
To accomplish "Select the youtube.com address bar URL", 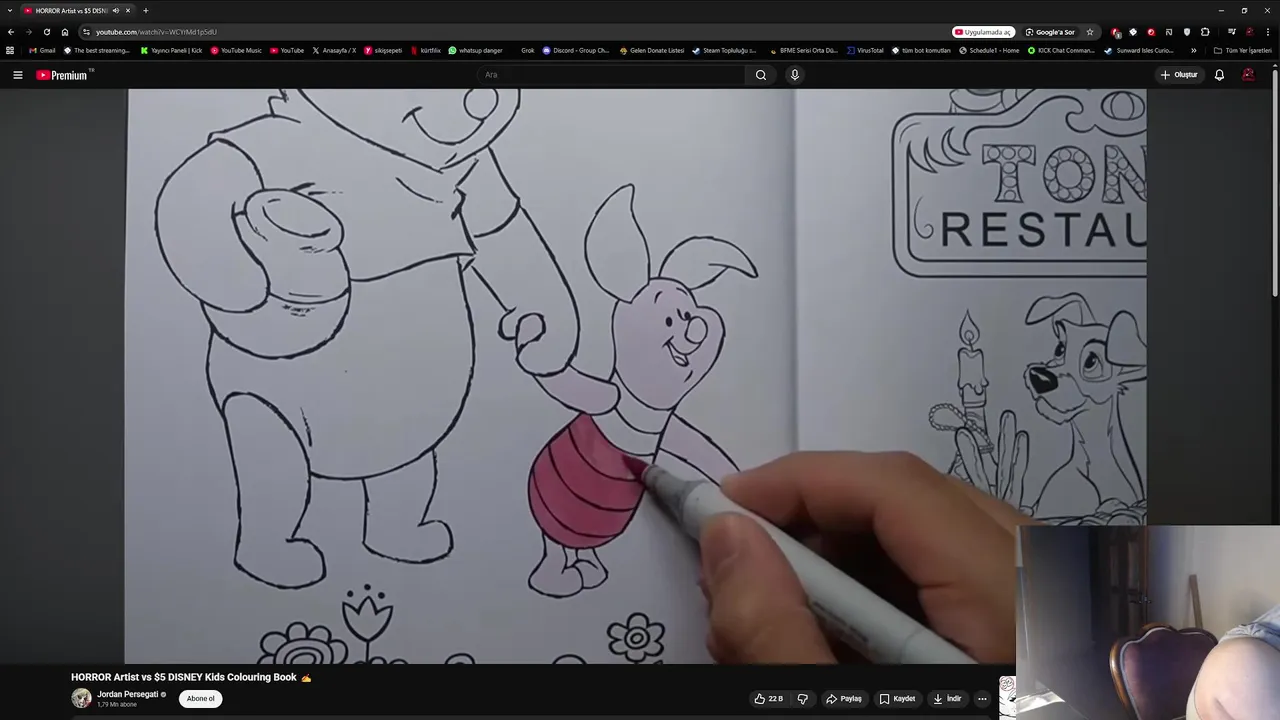I will click(x=156, y=32).
